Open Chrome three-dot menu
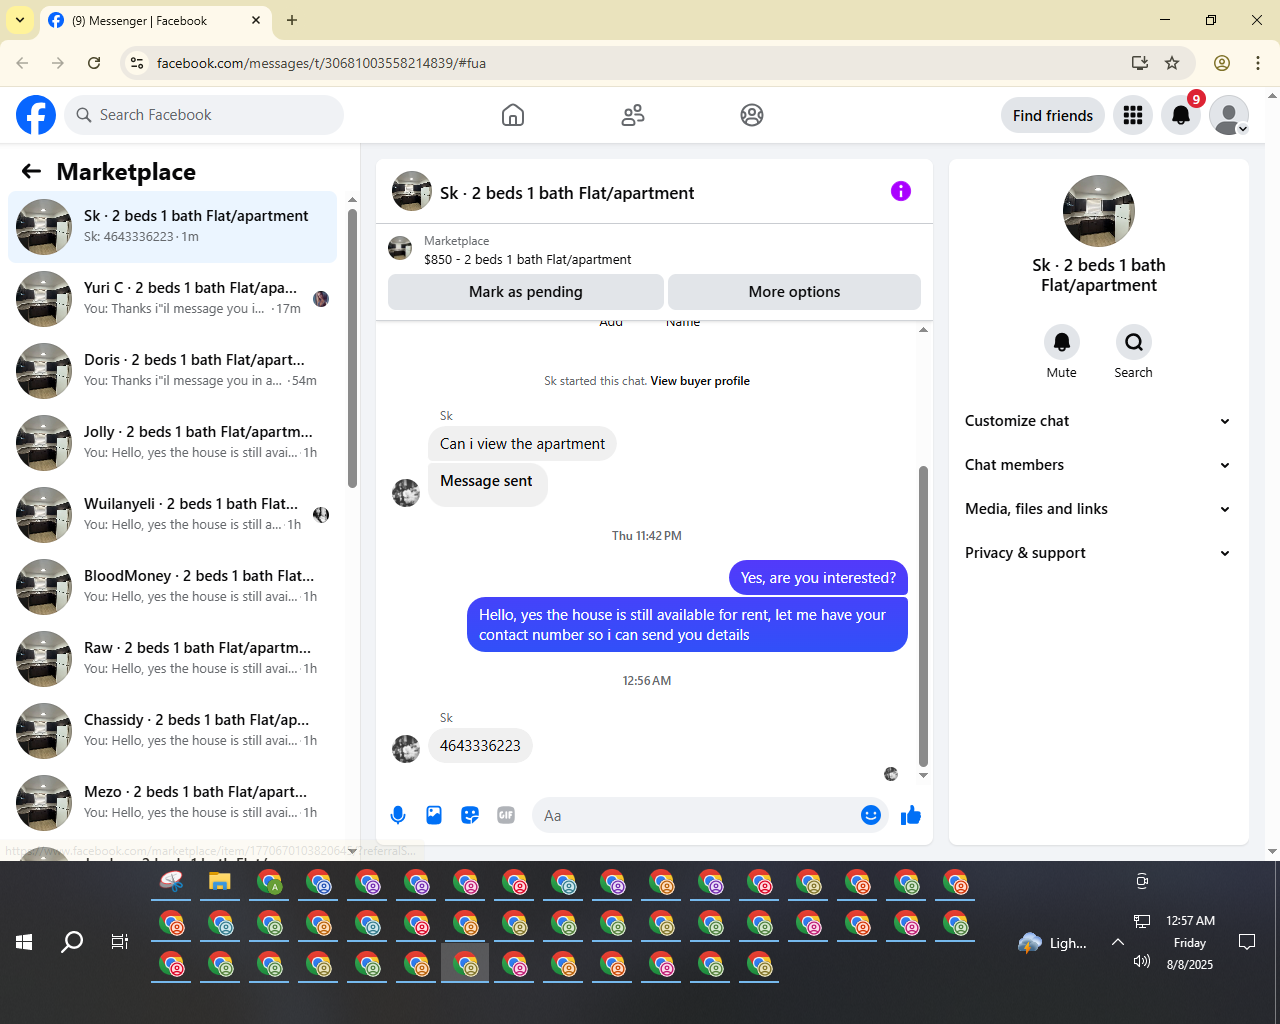1280x1024 pixels. pos(1258,63)
